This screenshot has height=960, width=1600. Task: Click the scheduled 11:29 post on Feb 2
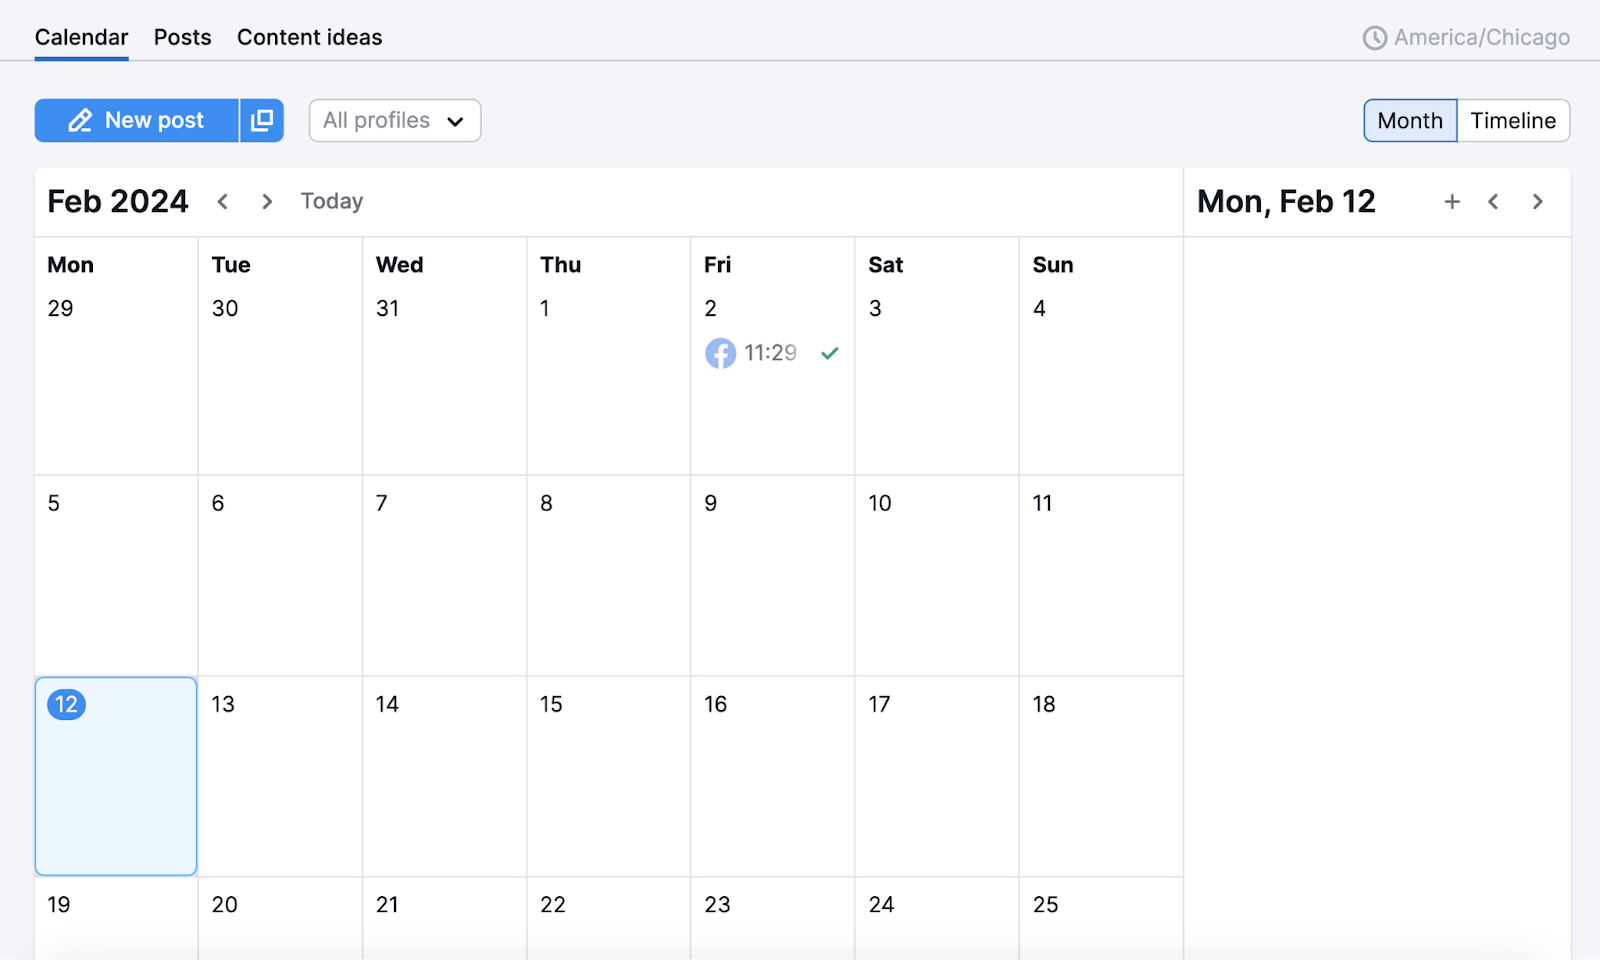click(x=769, y=353)
